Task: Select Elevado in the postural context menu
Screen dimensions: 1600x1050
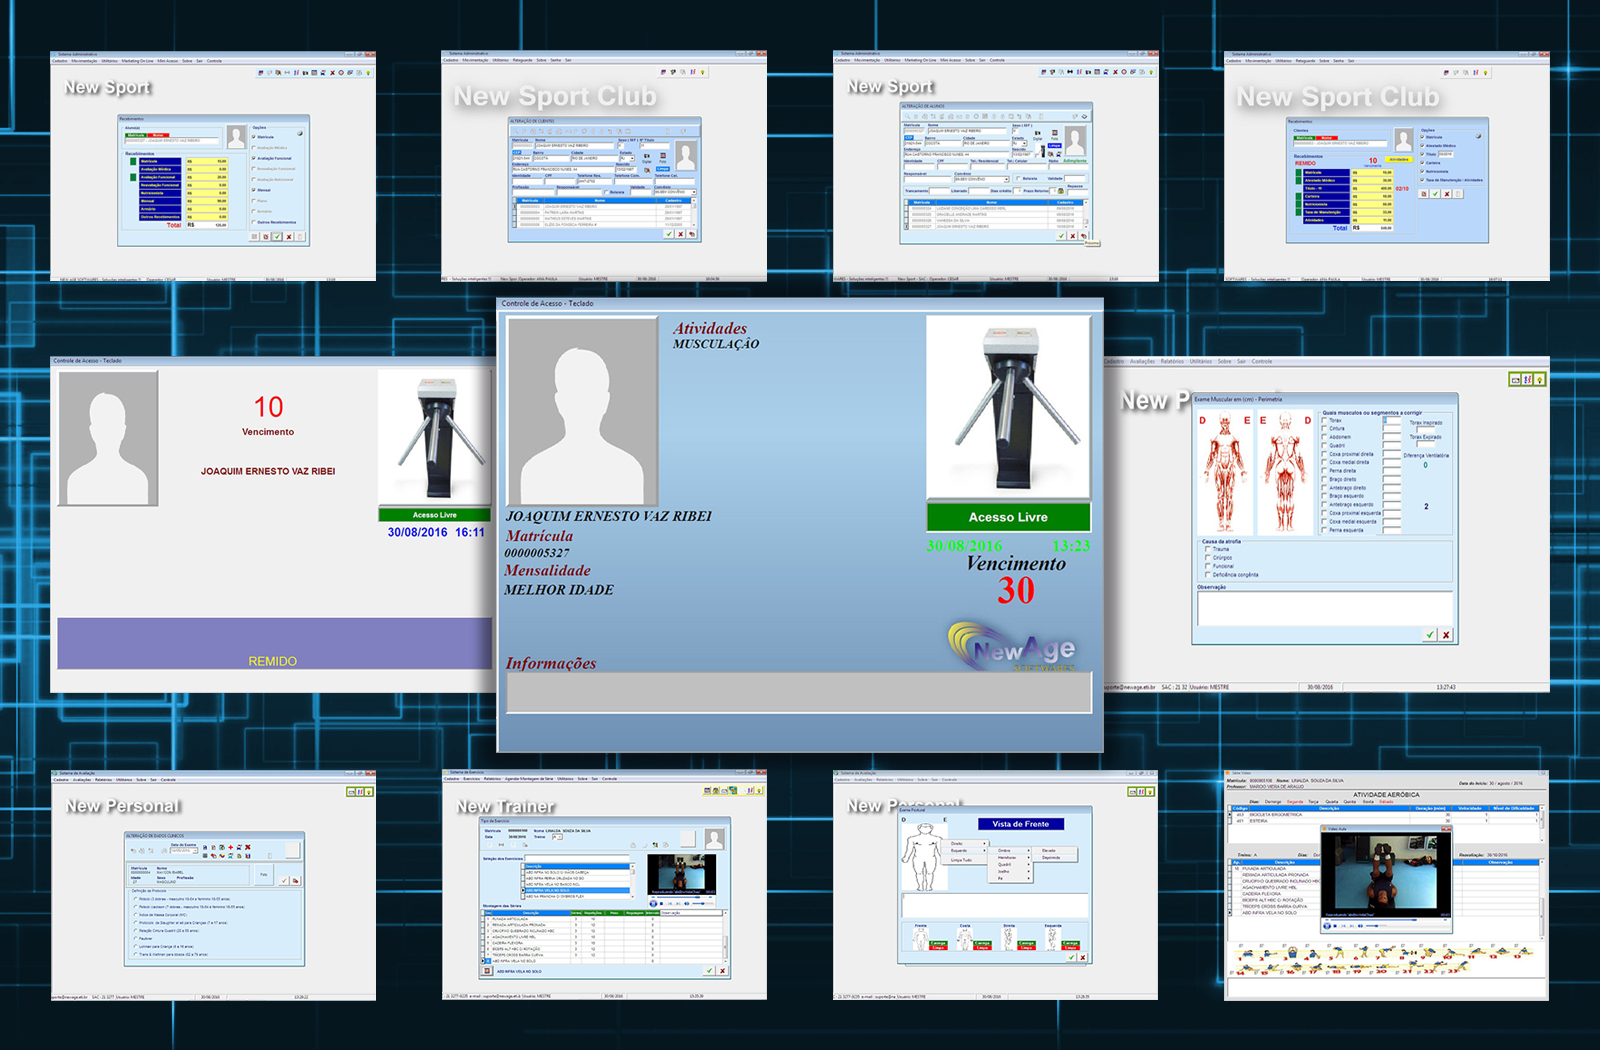Action: coord(1055,850)
